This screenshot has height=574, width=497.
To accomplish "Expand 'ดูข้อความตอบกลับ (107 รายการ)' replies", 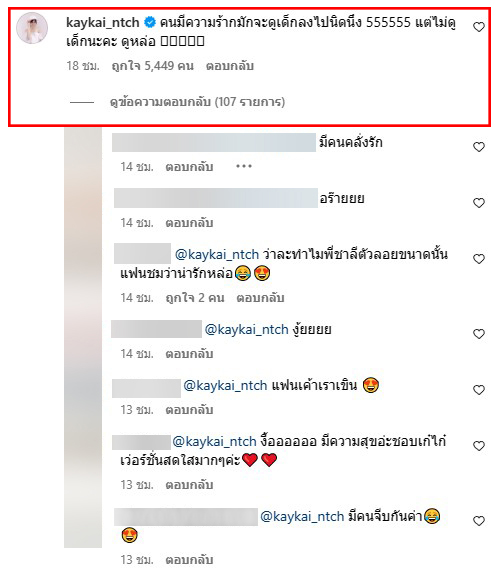I will point(197,102).
